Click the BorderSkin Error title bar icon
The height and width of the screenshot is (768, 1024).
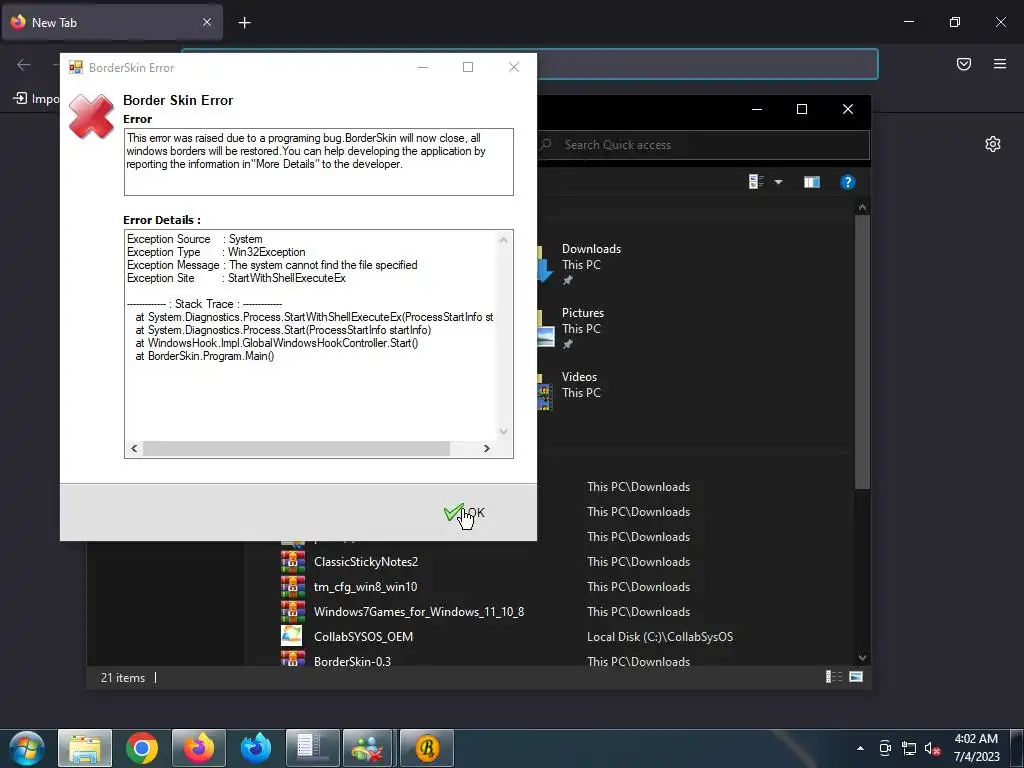pyautogui.click(x=76, y=67)
